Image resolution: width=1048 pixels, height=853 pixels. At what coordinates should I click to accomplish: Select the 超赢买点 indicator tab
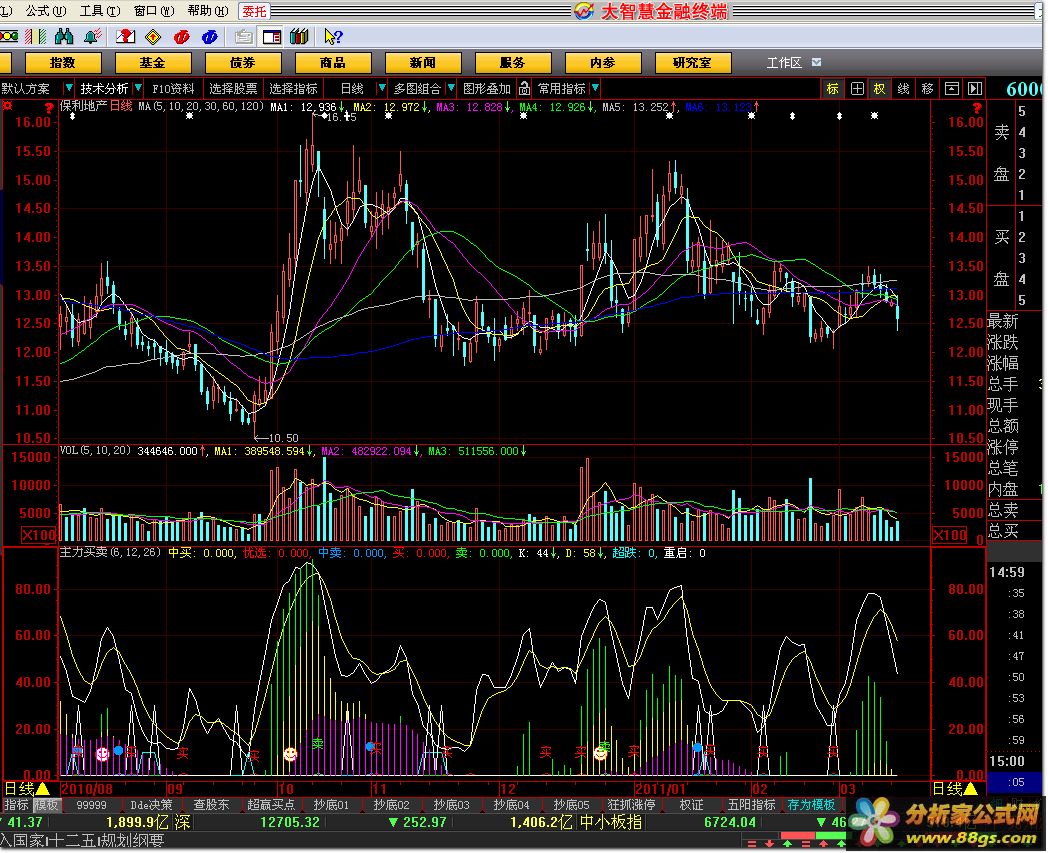pos(271,805)
